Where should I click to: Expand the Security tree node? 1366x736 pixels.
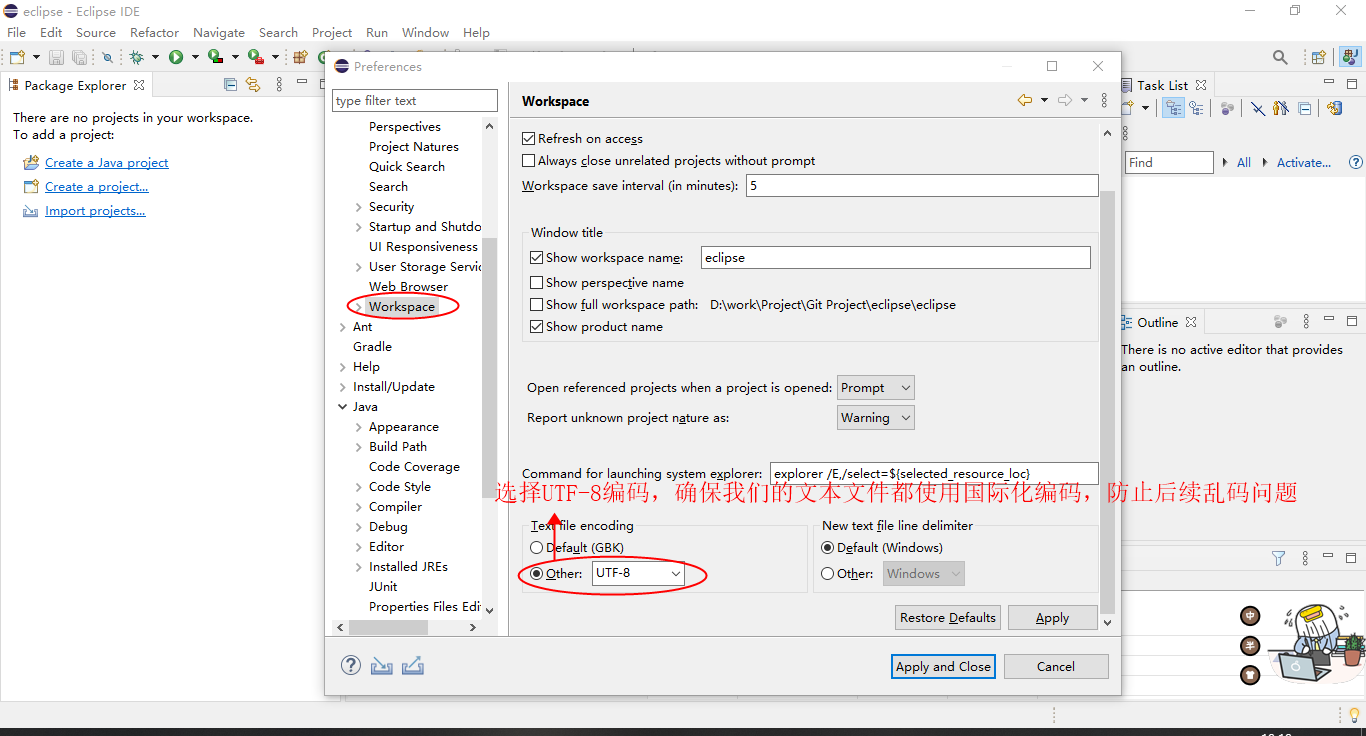tap(359, 207)
